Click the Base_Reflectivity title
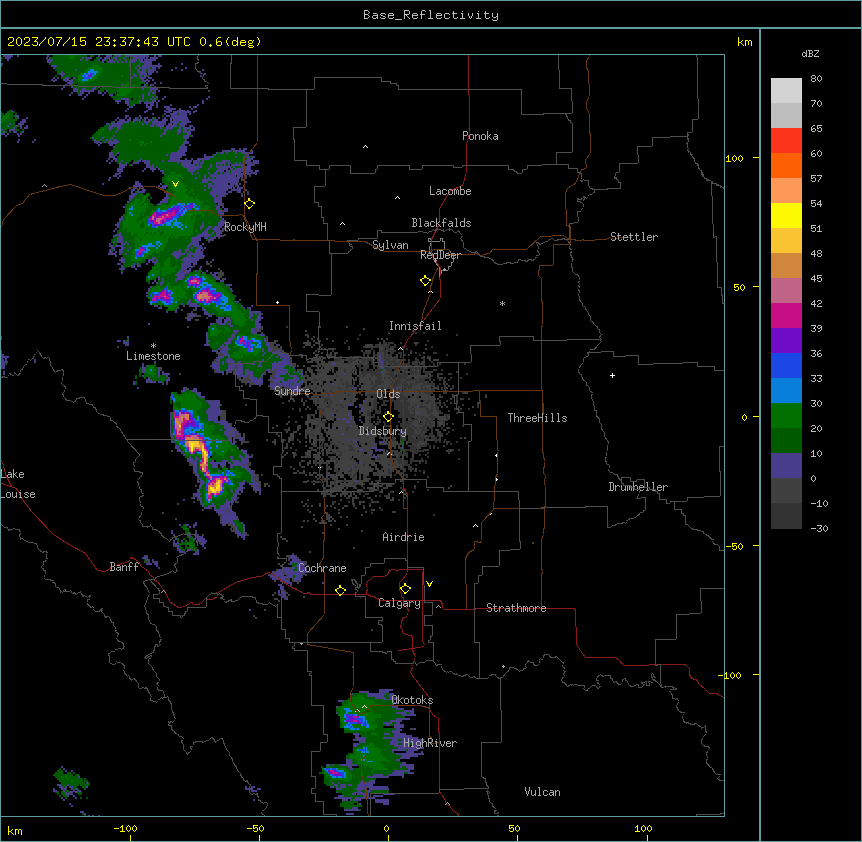This screenshot has height=842, width=862. point(431,15)
